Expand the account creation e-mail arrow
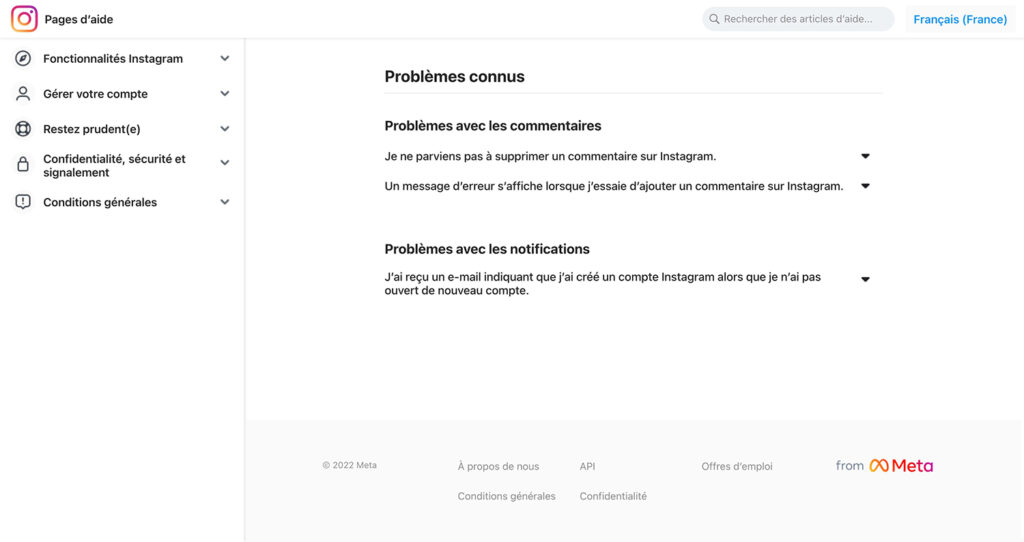This screenshot has width=1024, height=542. (865, 280)
